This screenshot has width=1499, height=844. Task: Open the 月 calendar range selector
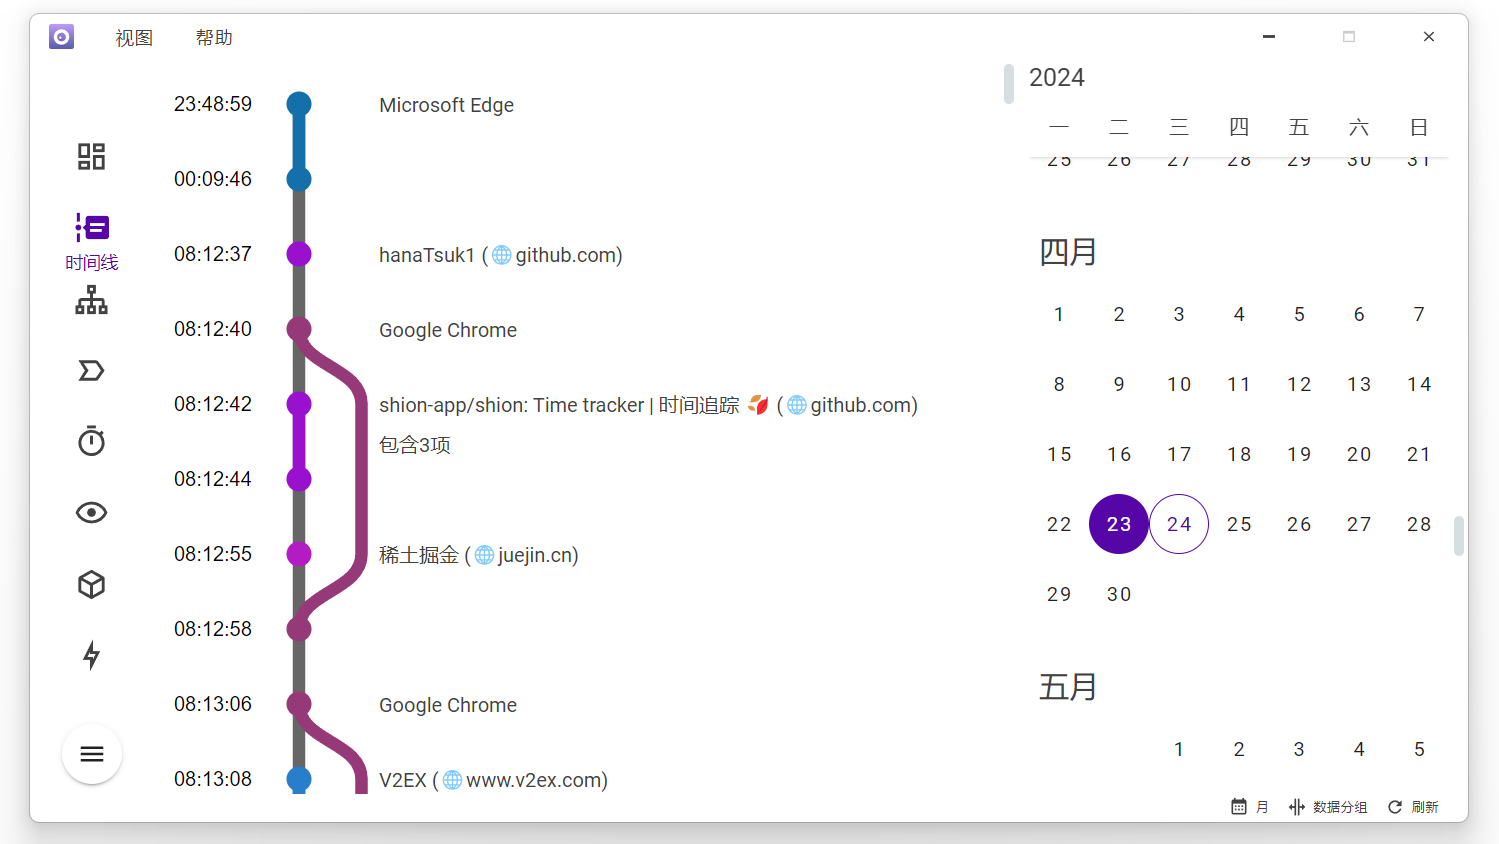1250,807
